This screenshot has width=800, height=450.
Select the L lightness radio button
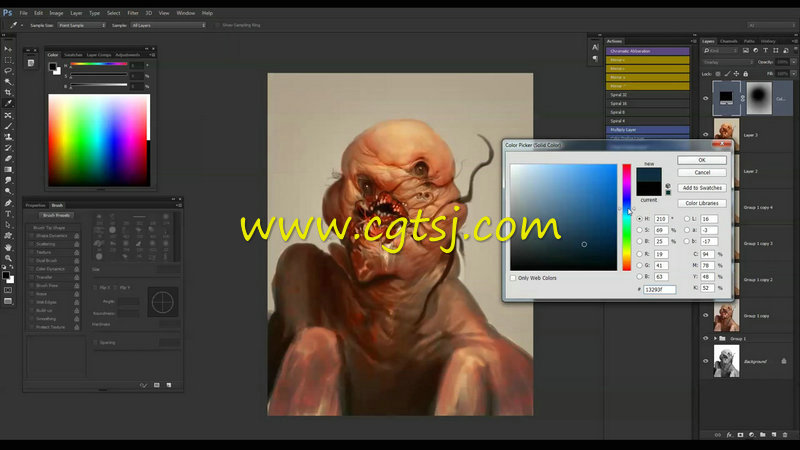(x=687, y=219)
